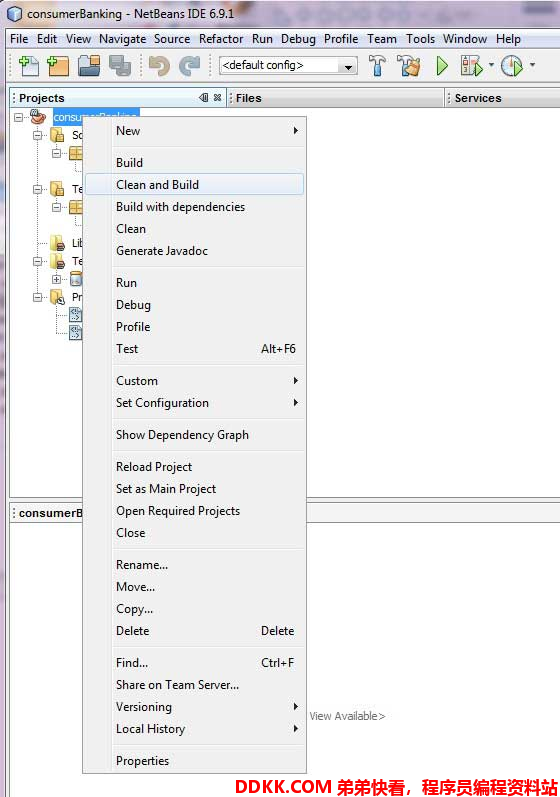Collapse the Source Packages tree node
The width and height of the screenshot is (560, 797).
38,135
